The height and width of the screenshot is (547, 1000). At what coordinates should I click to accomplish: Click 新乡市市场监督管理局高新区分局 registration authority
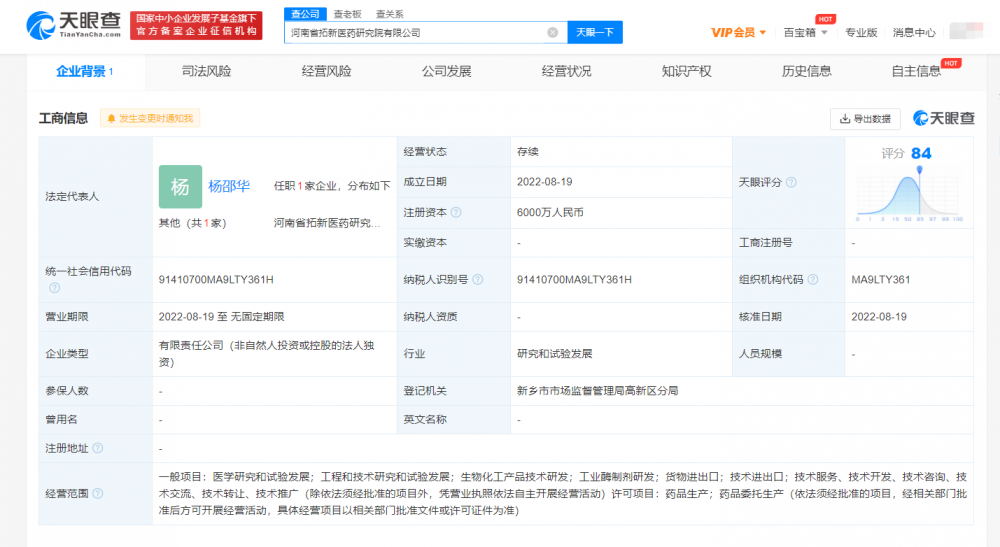598,391
